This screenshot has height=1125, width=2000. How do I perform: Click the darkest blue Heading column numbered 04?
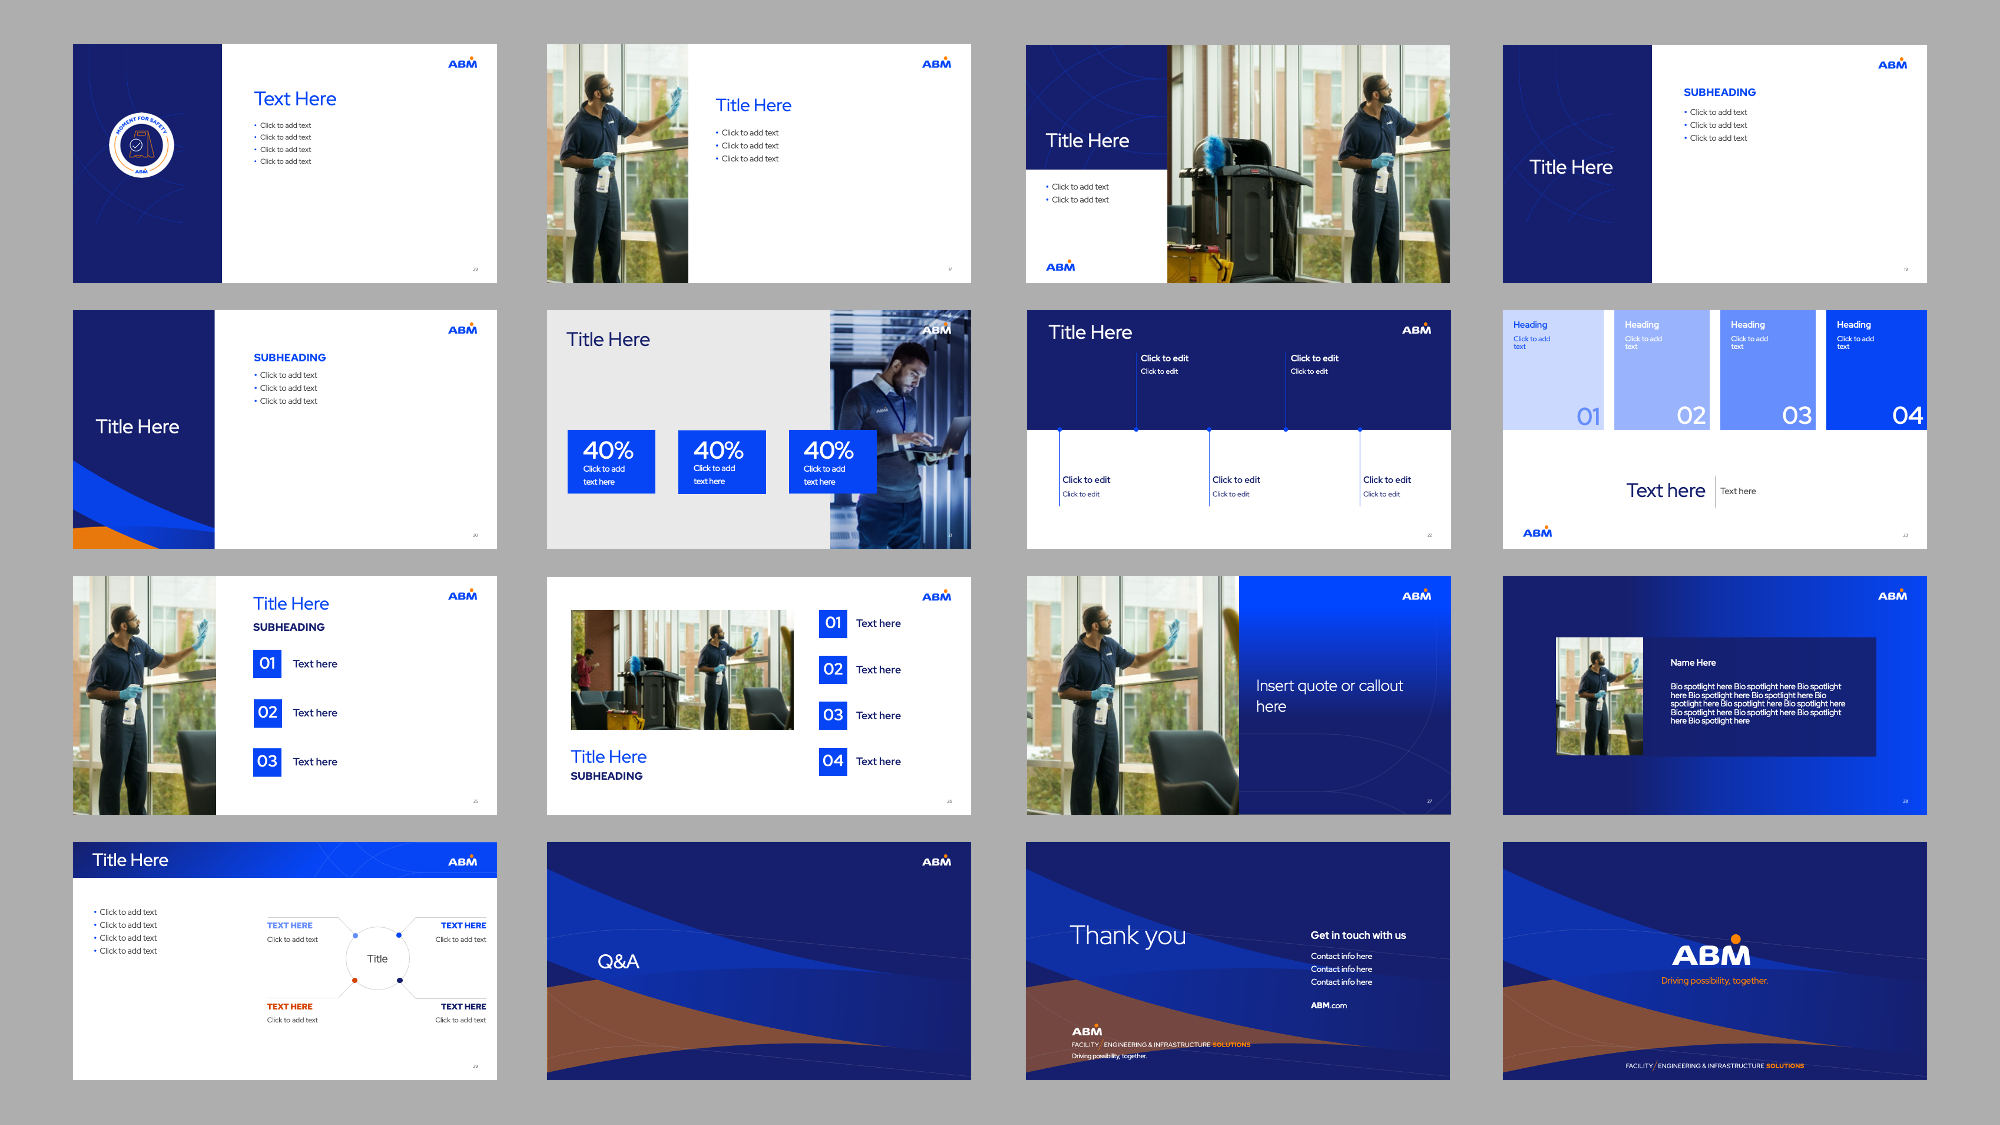pos(1876,370)
